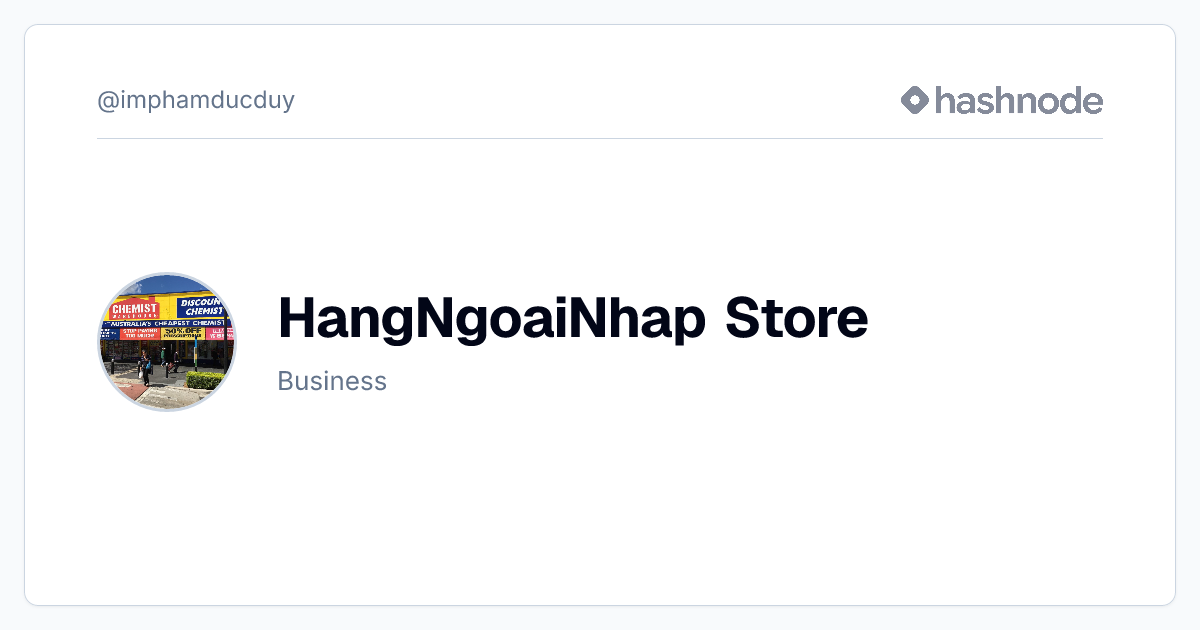Screen dimensions: 1200x630
Task: Click the yellow Australia's Cheapest Chemist banner
Action: click(x=168, y=324)
